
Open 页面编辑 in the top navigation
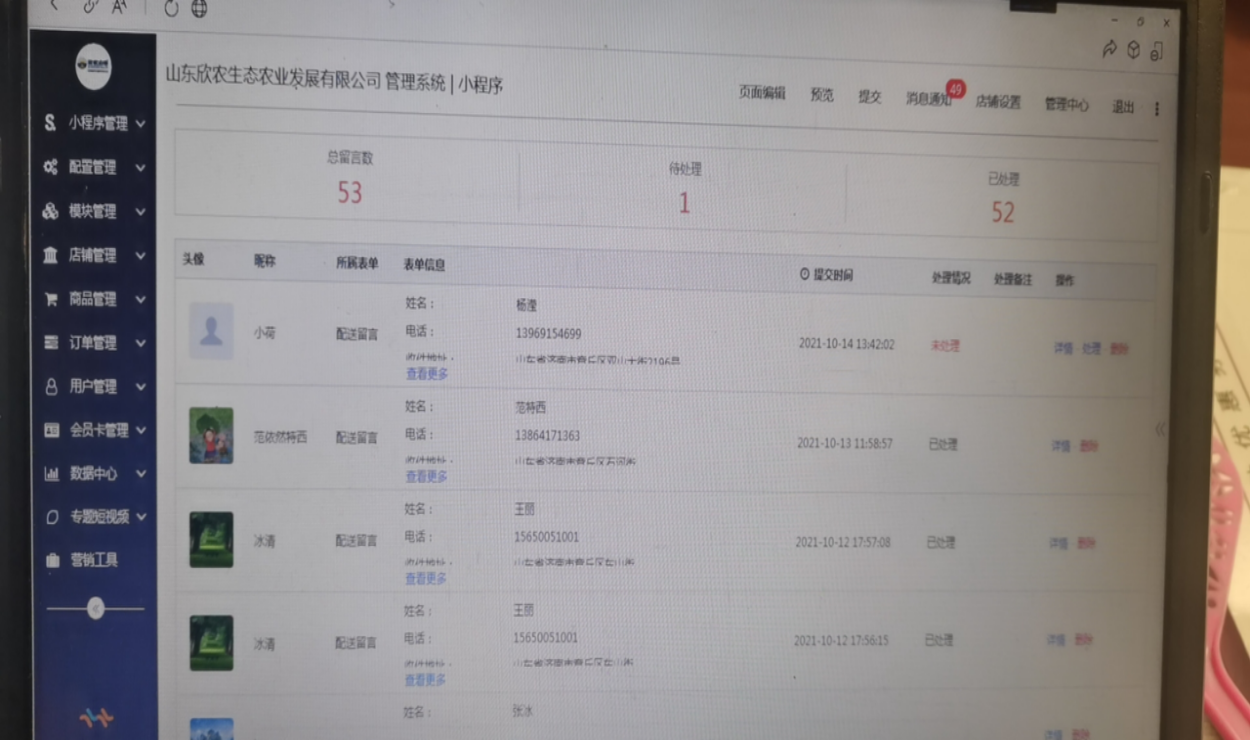coord(762,93)
